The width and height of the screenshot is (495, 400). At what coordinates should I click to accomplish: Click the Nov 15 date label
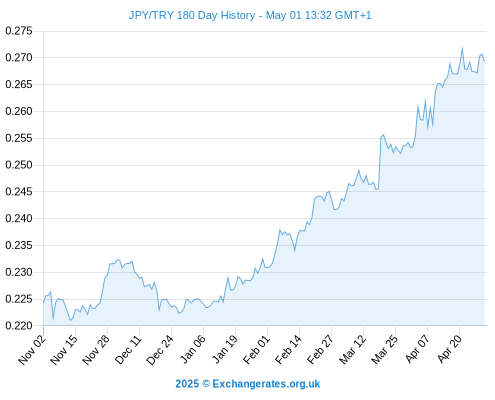click(64, 349)
